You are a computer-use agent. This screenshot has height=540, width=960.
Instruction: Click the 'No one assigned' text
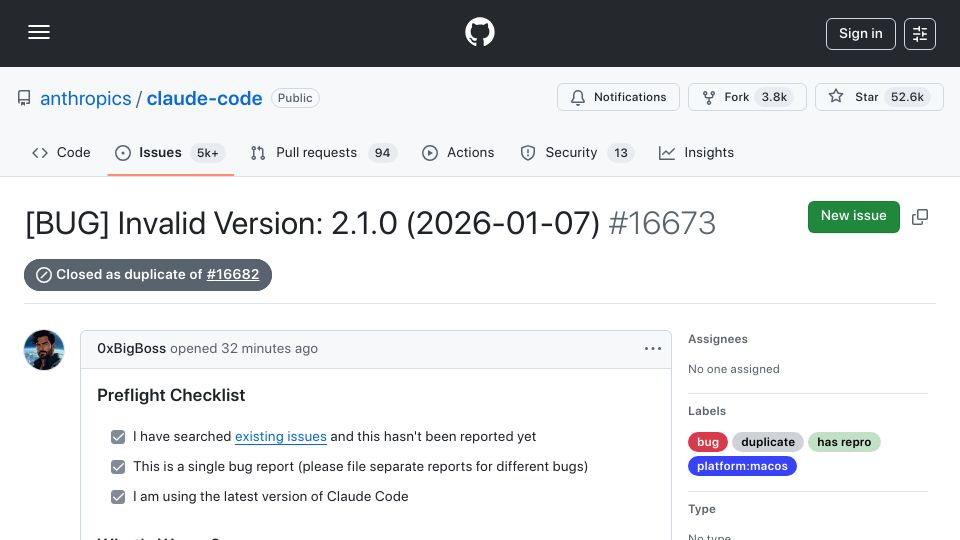733,369
